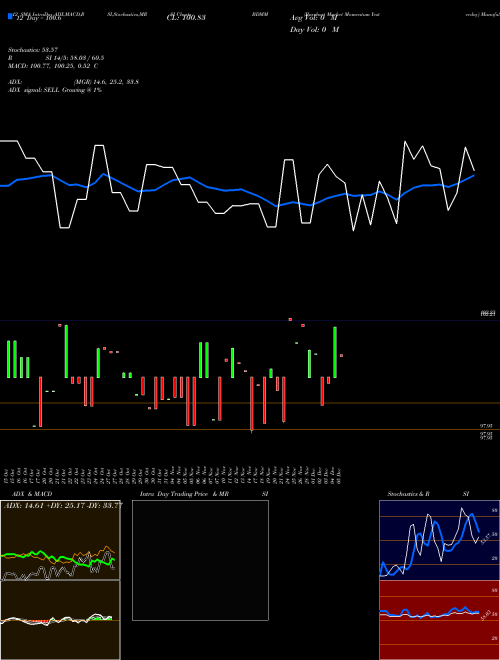
Task: Click the blue moving average line end
Action: [x=474, y=176]
